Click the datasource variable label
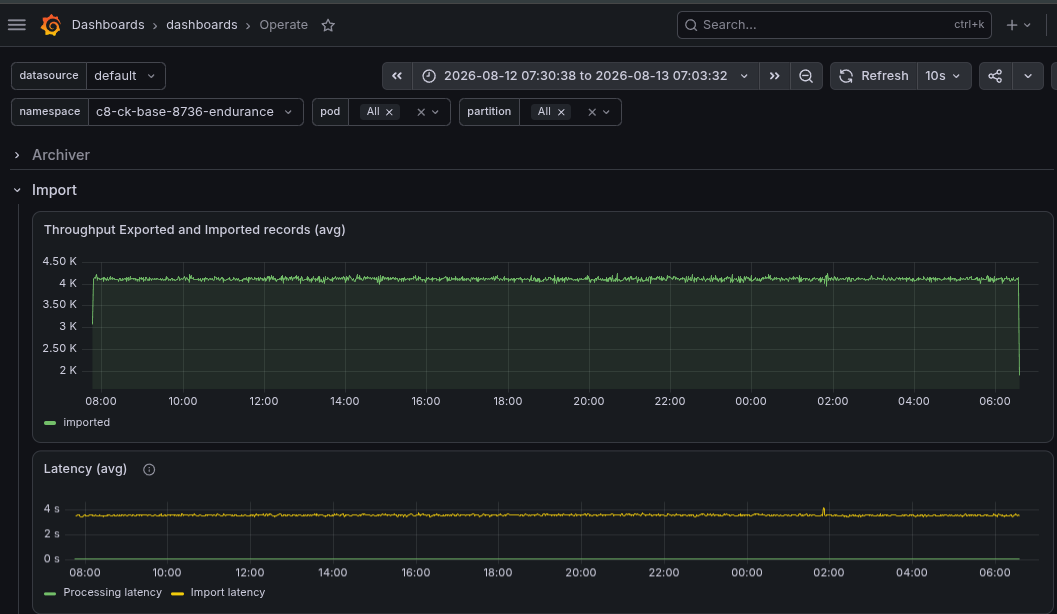Viewport: 1057px width, 614px height. click(x=49, y=75)
